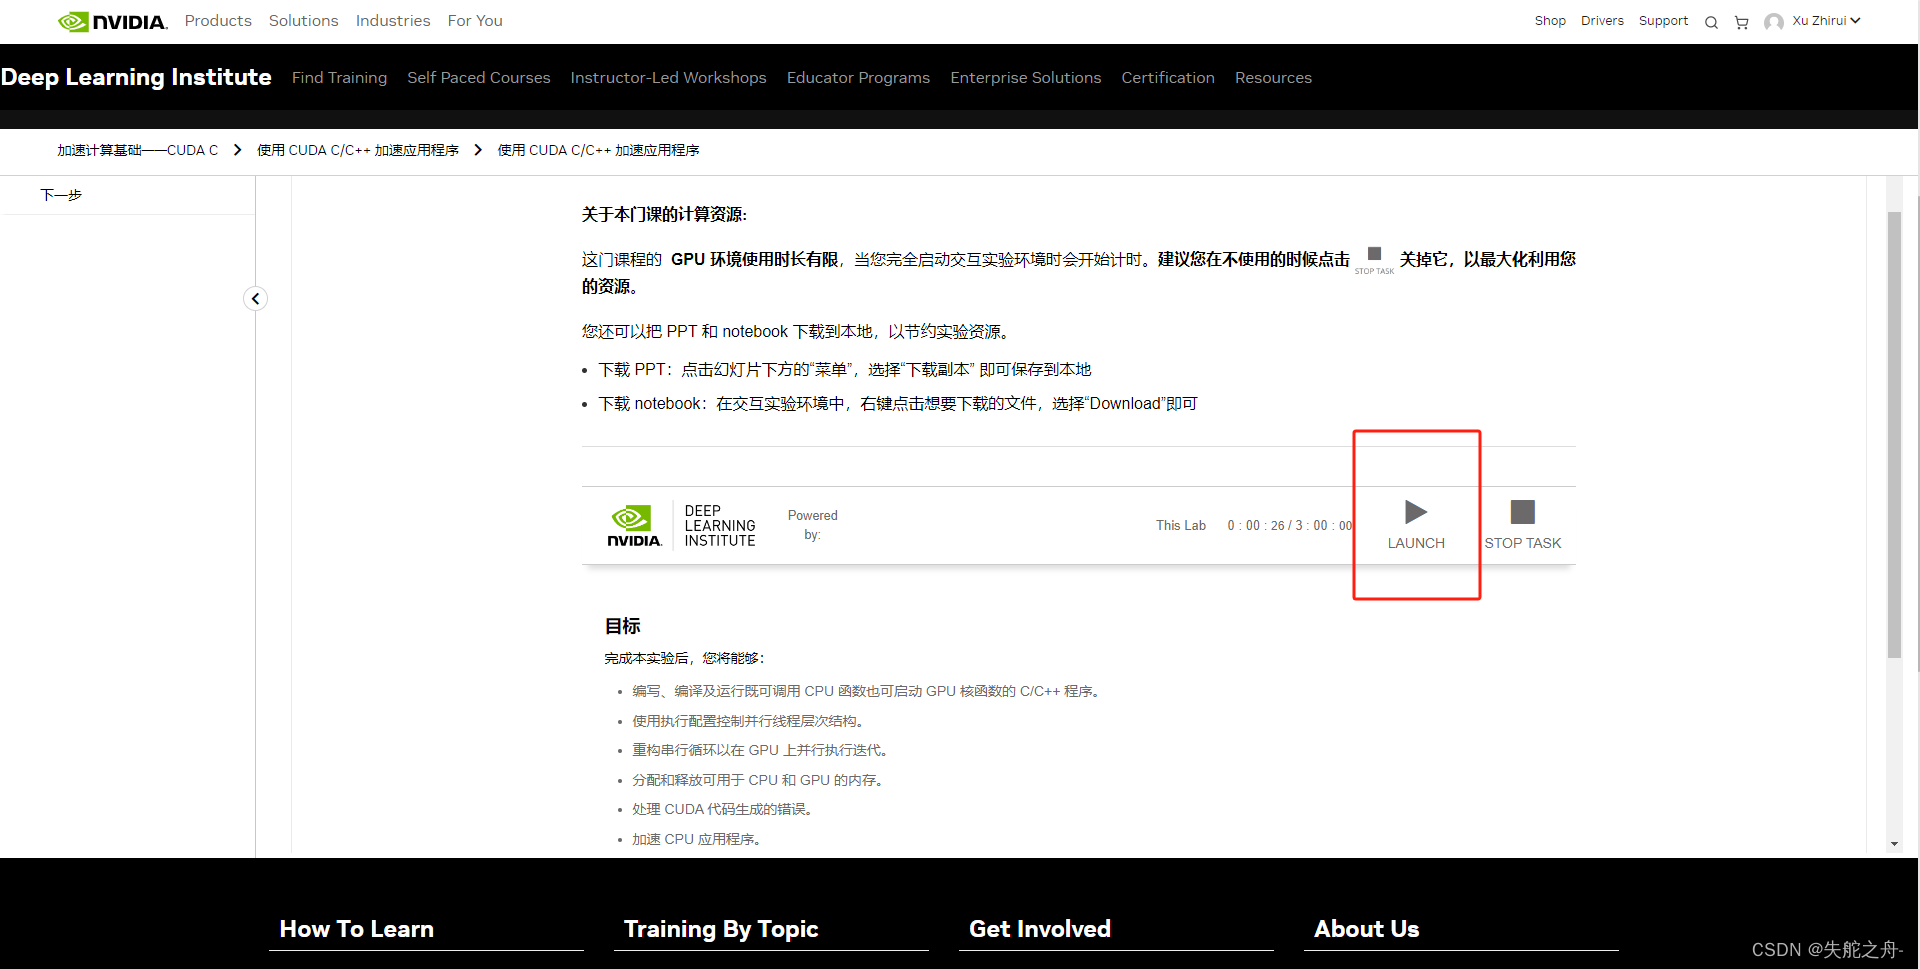The width and height of the screenshot is (1920, 969).
Task: Open the For You menu
Action: 475,21
